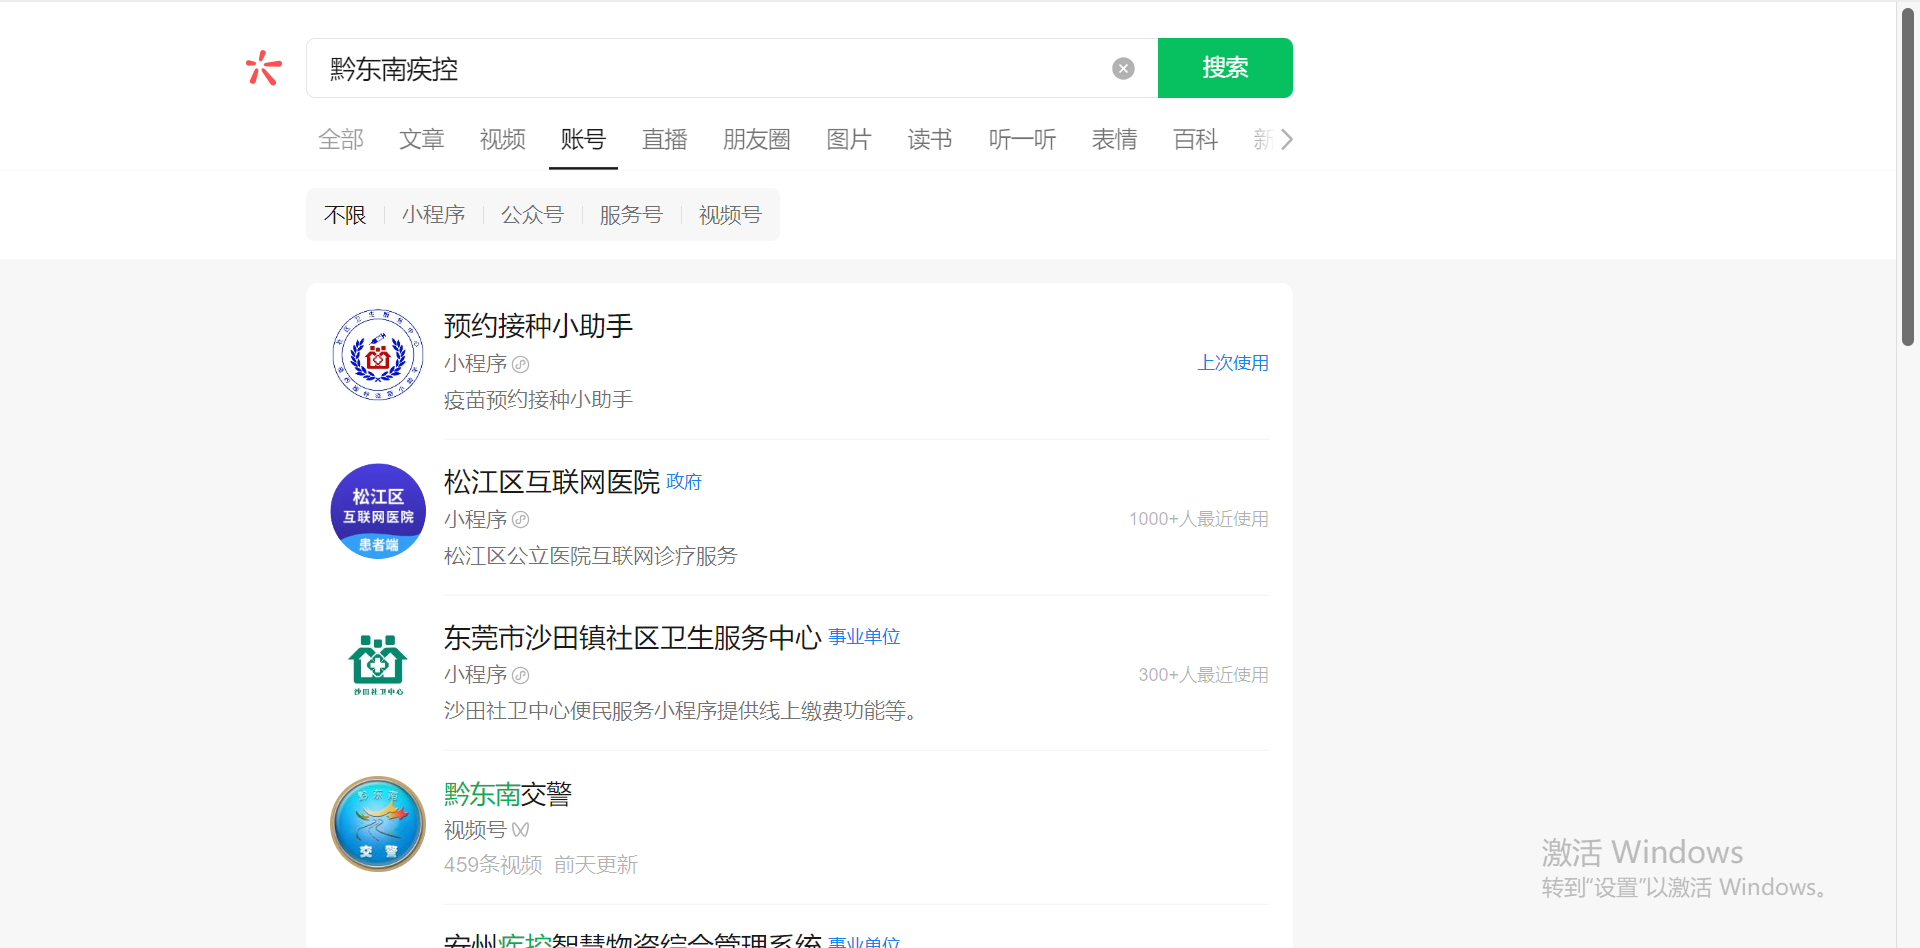Click the vertical scrollbar thumb

[1908, 178]
